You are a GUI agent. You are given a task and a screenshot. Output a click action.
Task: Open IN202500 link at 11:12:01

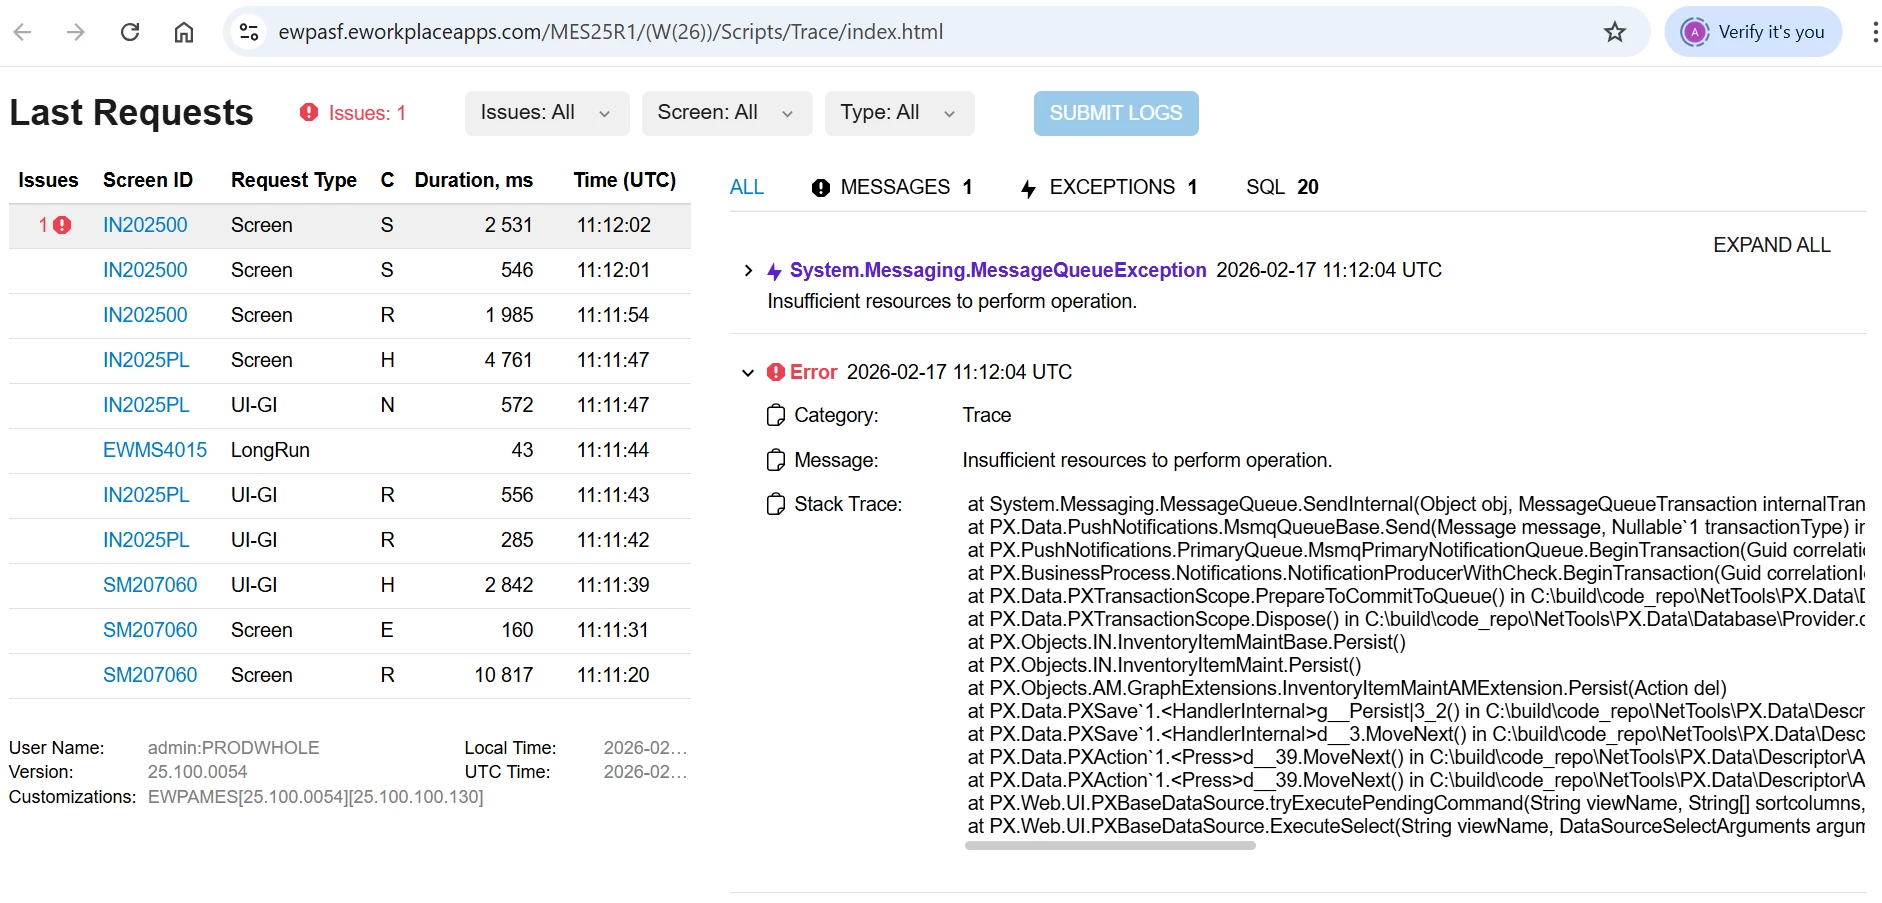(145, 270)
